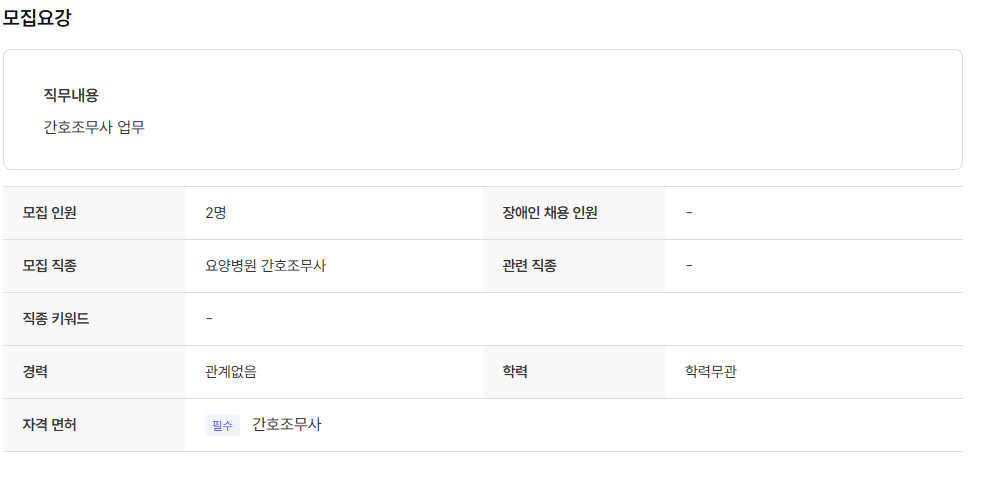This screenshot has height=480, width=1007.
Task: Click the 모집요강 section heading
Action: [37, 18]
